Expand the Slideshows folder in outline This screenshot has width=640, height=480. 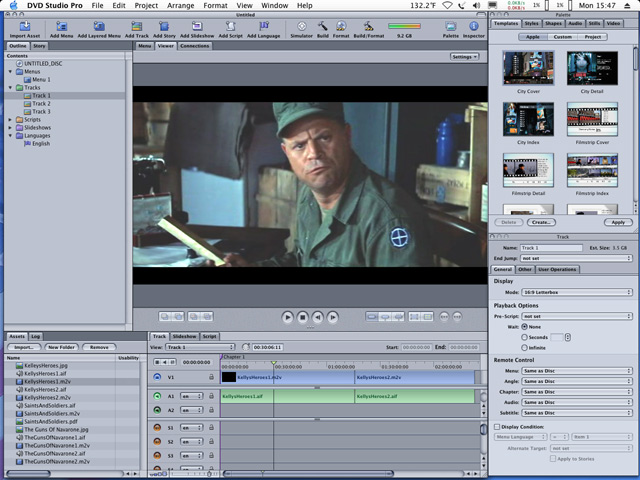[10, 127]
